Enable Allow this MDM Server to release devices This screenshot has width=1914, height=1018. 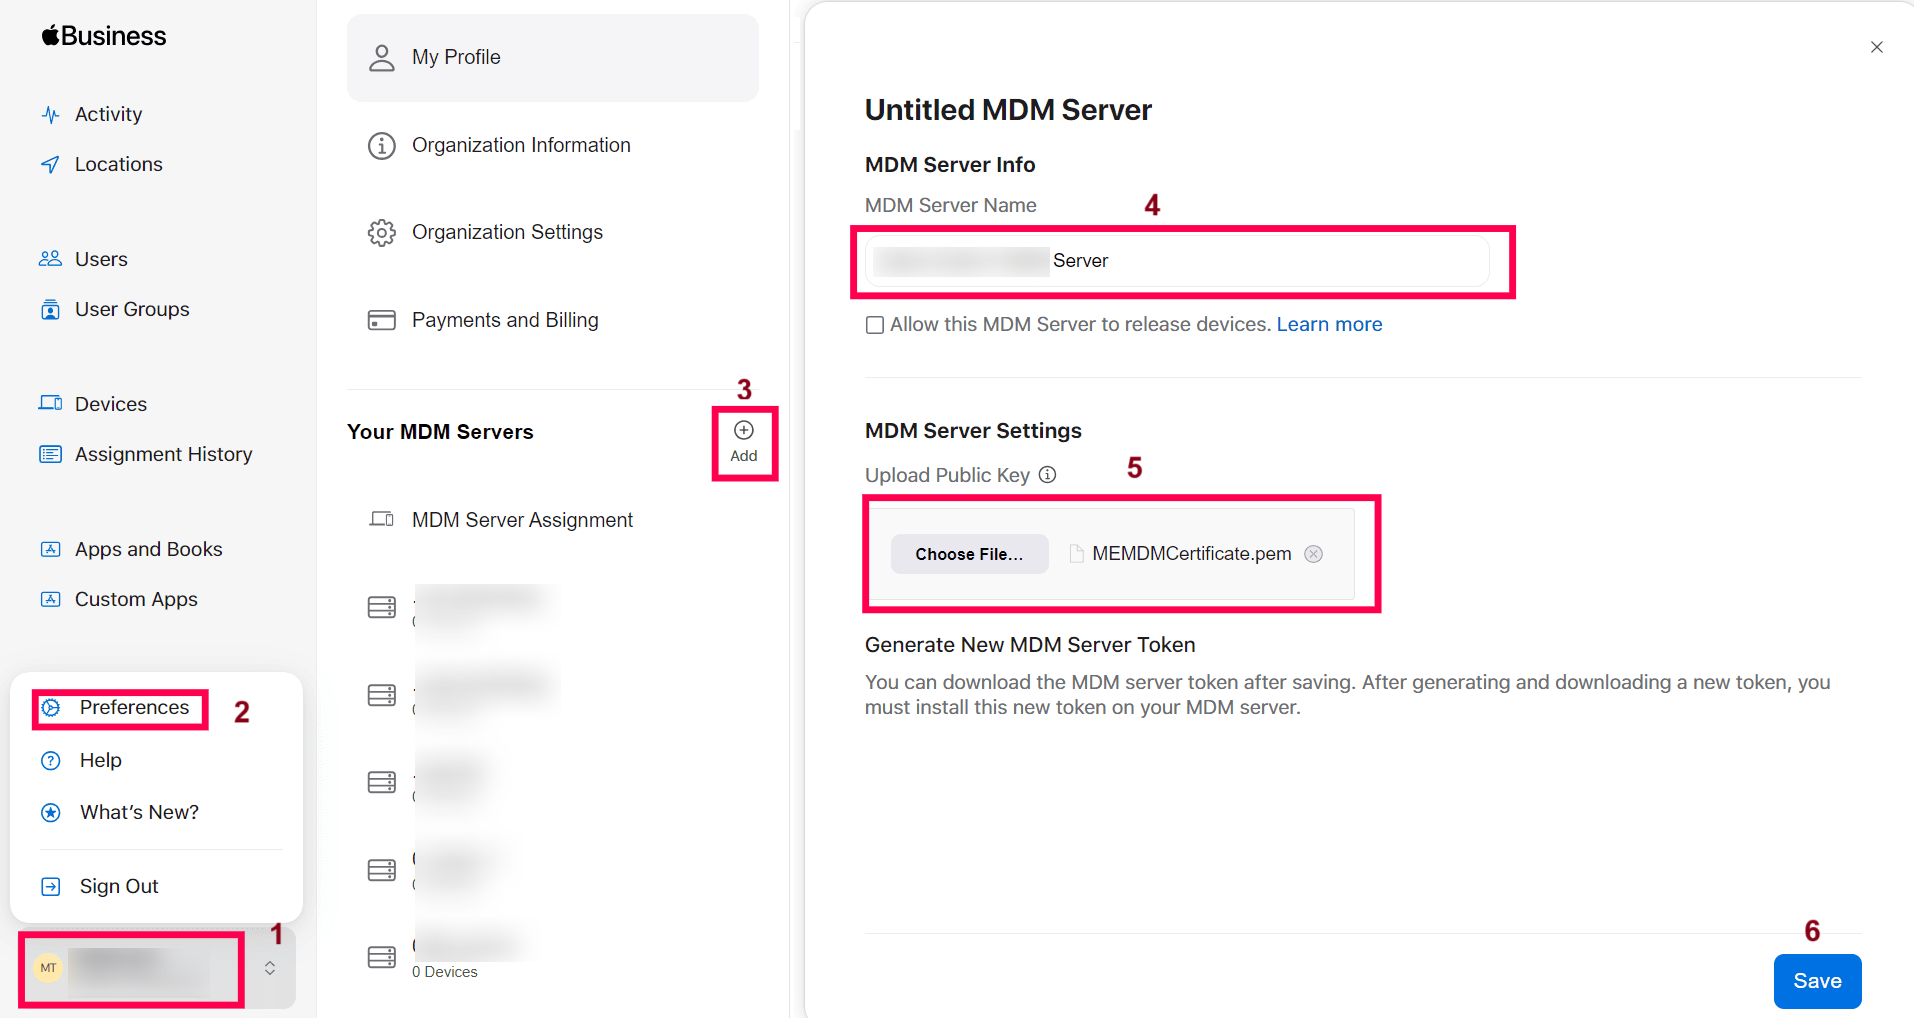pyautogui.click(x=875, y=325)
